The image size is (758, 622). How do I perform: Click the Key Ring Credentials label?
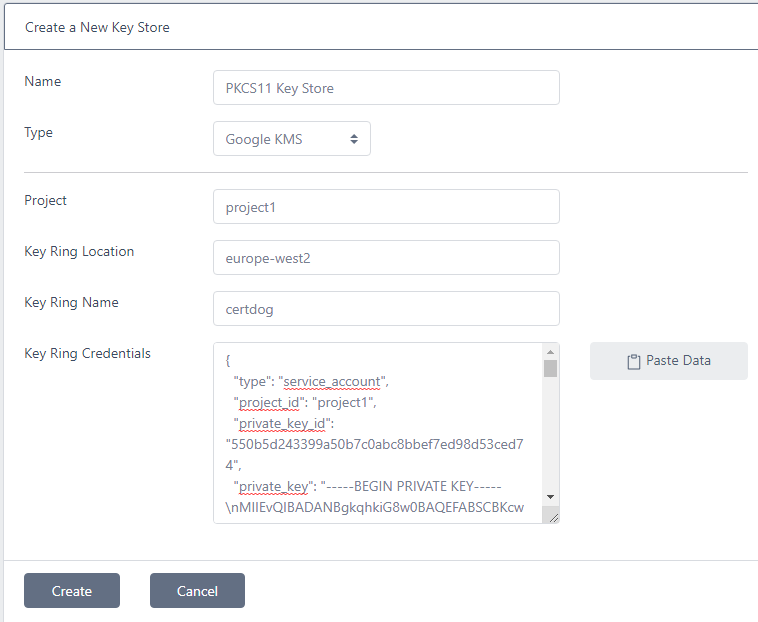pos(88,353)
